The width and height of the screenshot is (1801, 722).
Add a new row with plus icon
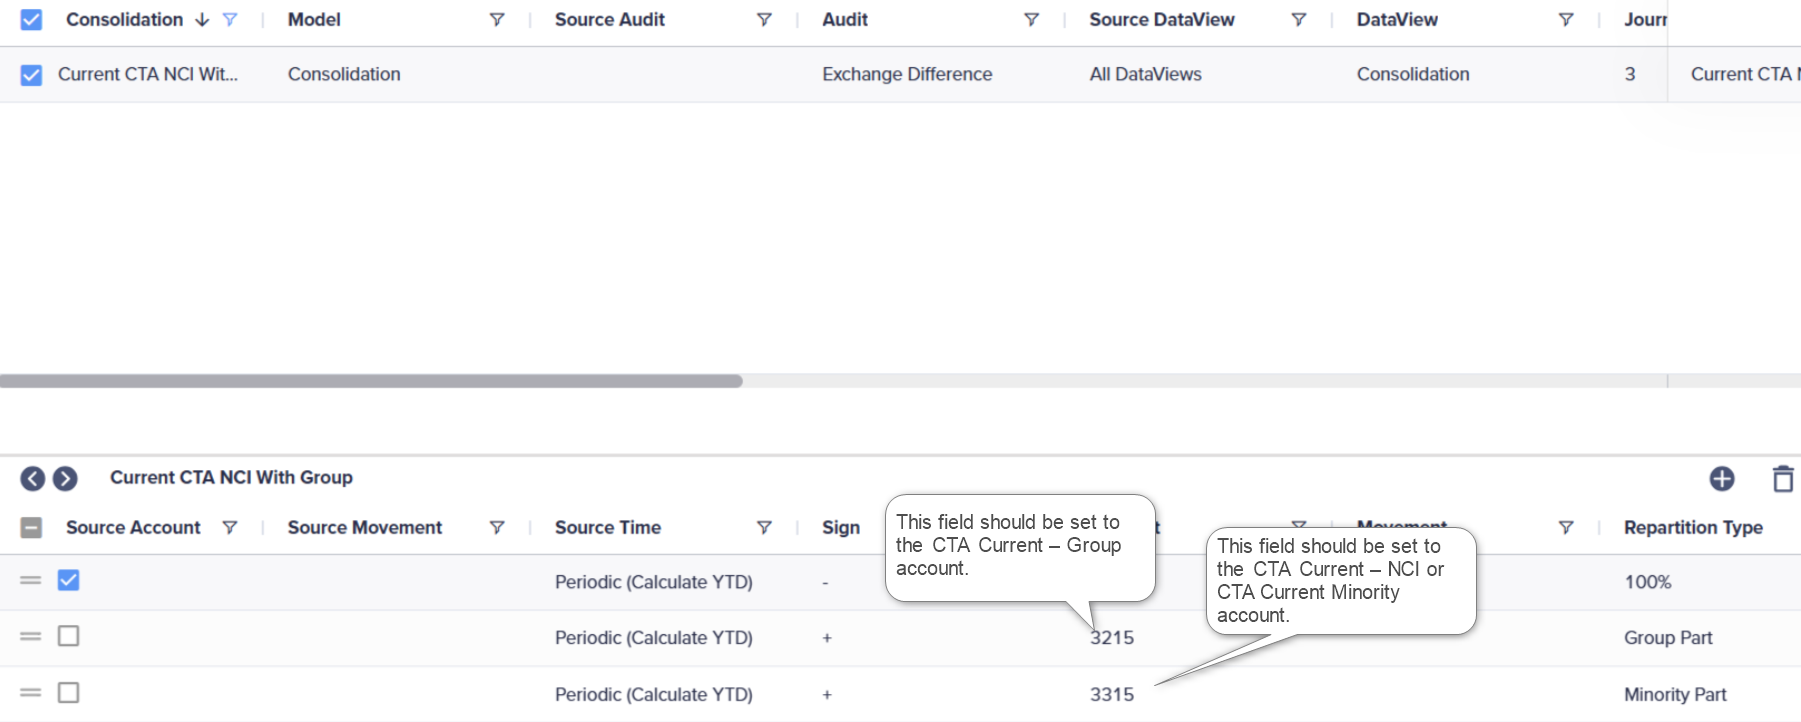[1722, 479]
